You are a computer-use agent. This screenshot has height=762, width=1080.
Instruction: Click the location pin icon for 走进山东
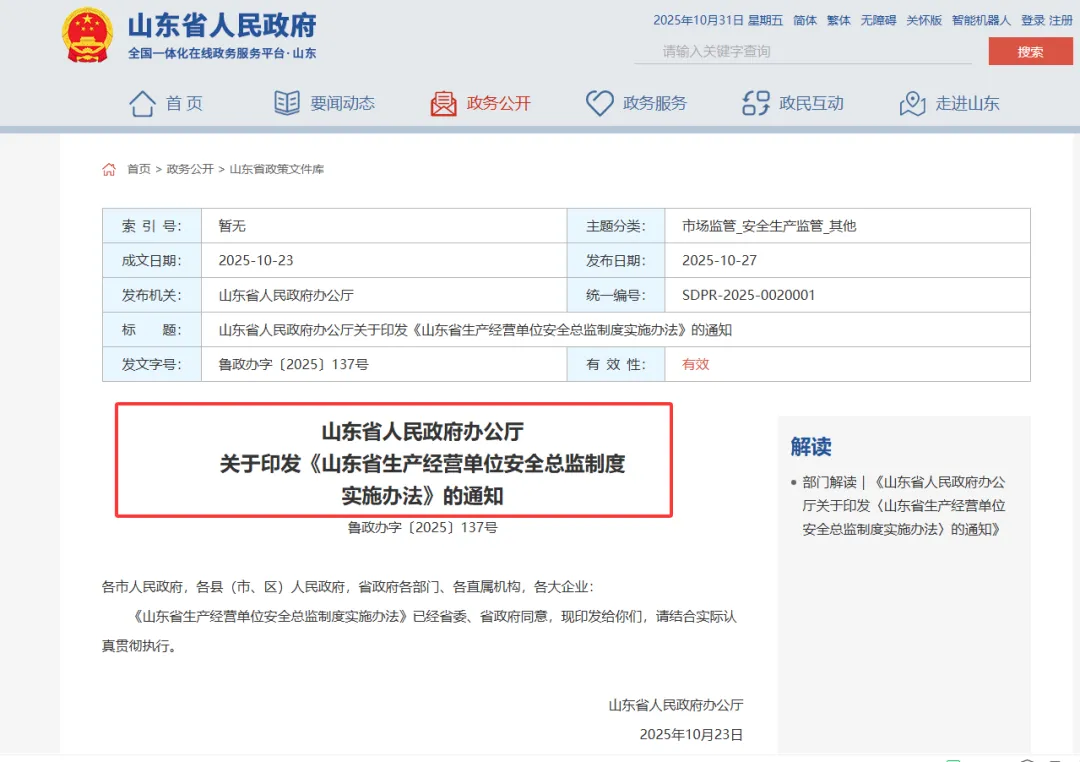[x=911, y=101]
